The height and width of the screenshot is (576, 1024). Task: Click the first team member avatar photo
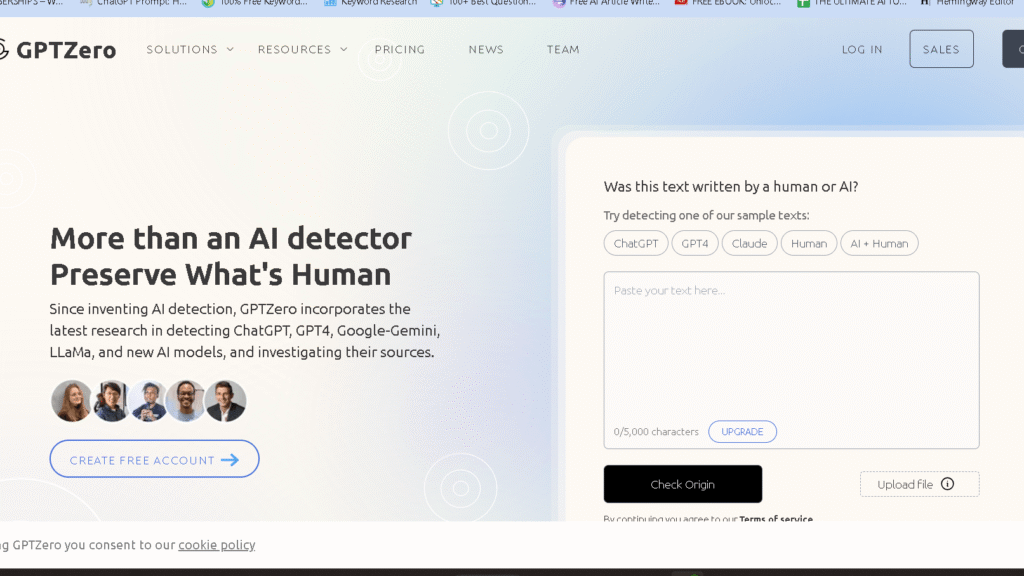coord(71,401)
